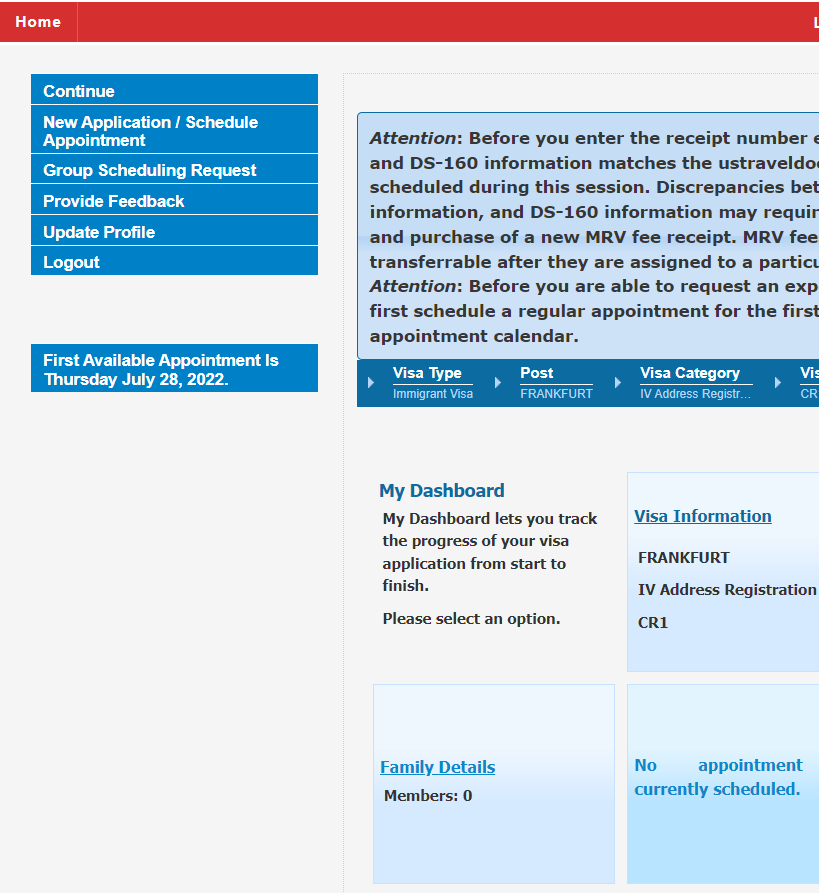Open New Application / Schedule Appointment

tap(174, 129)
